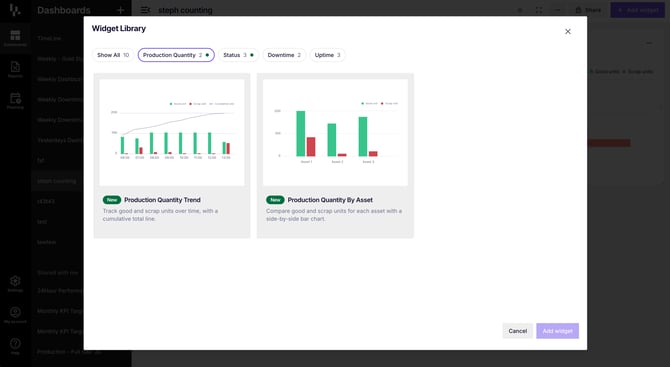Click the app logo at top left
This screenshot has width=670, height=367.
point(15,10)
